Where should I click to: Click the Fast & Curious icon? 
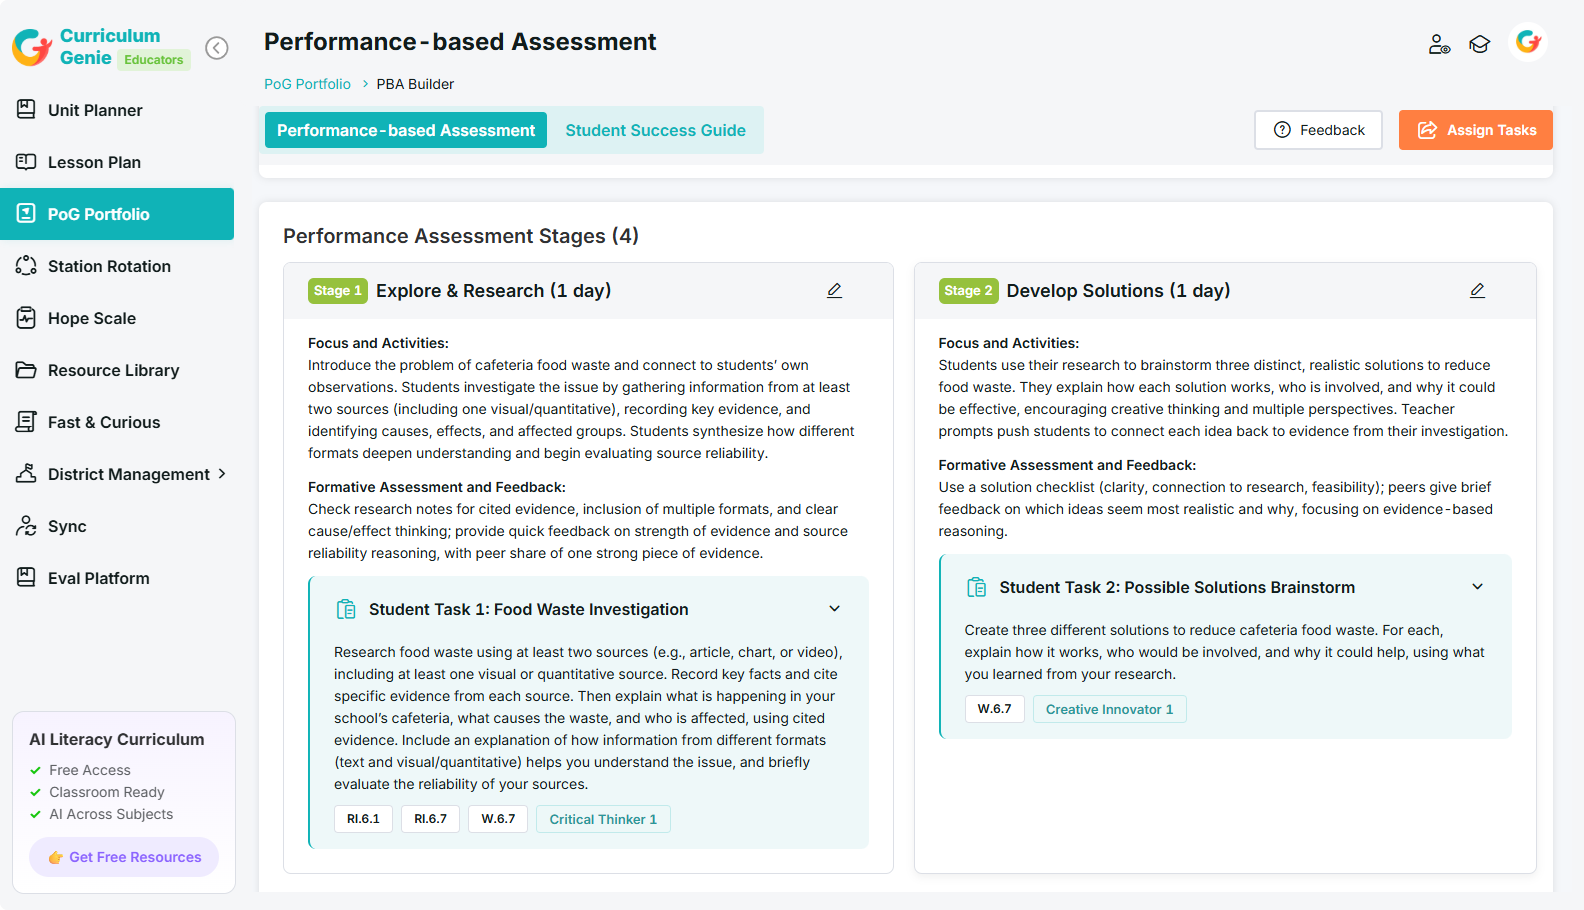click(x=26, y=421)
